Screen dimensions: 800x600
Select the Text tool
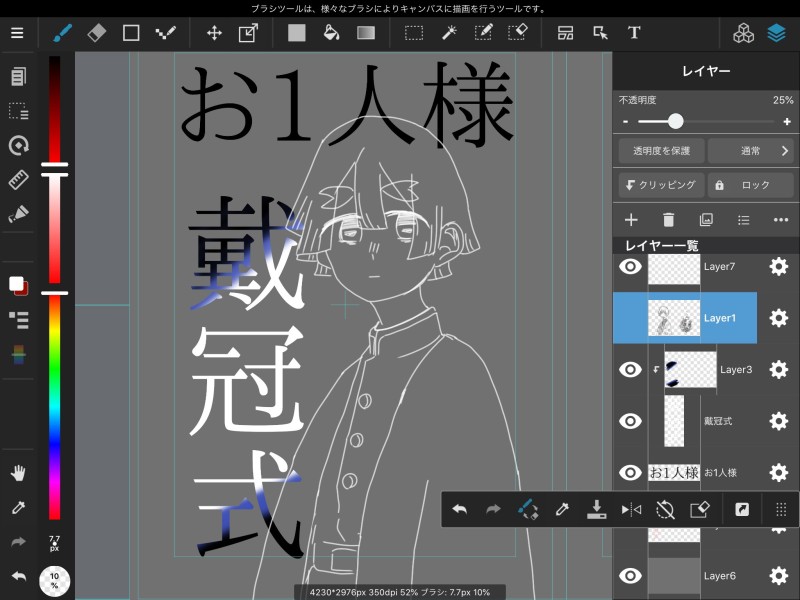click(634, 33)
